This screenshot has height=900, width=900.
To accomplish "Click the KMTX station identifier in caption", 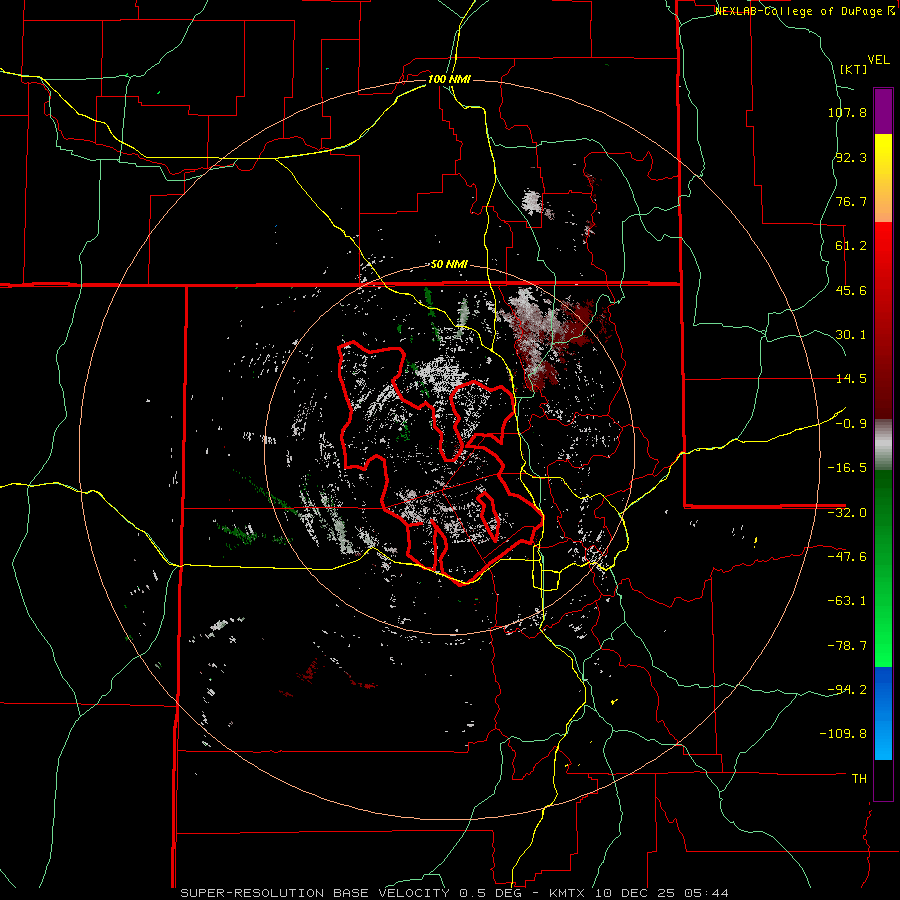I will point(567,893).
